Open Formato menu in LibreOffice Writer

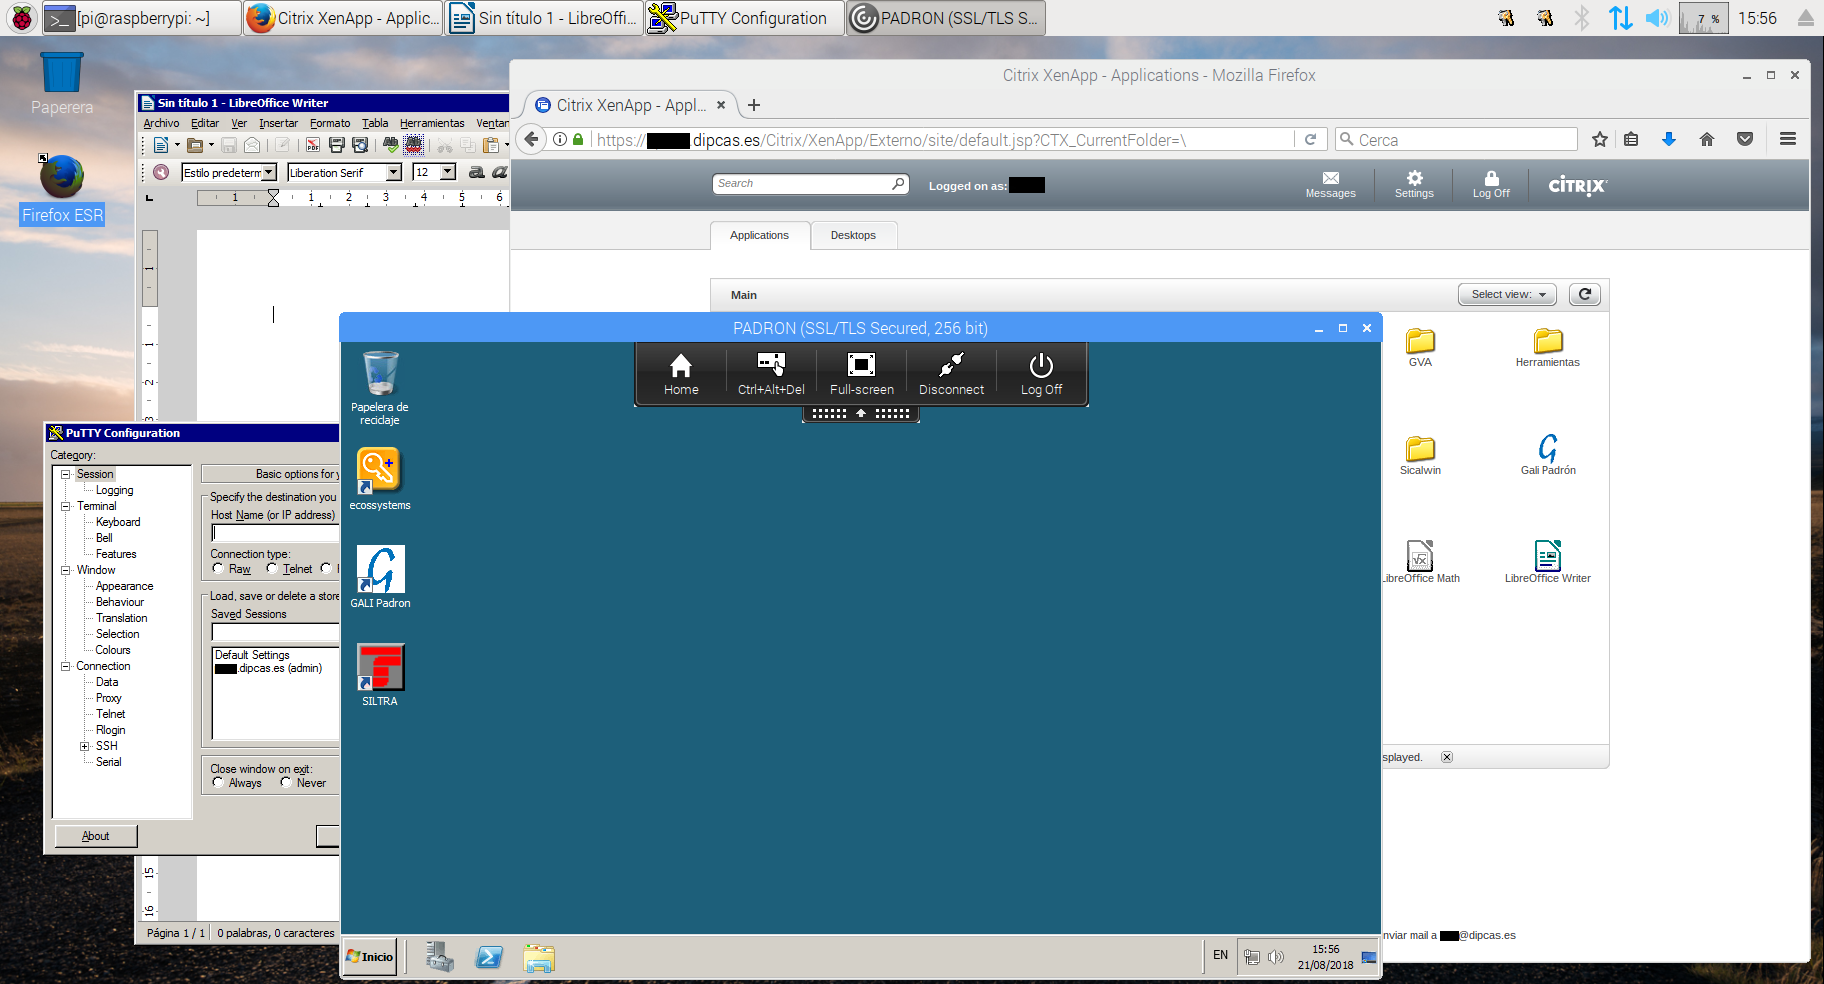pyautogui.click(x=330, y=123)
